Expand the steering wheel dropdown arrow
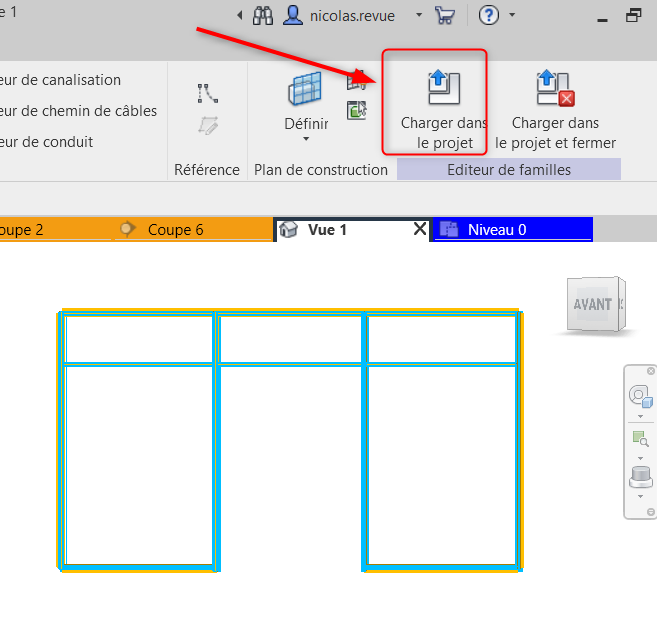This screenshot has width=657, height=620. click(640, 416)
